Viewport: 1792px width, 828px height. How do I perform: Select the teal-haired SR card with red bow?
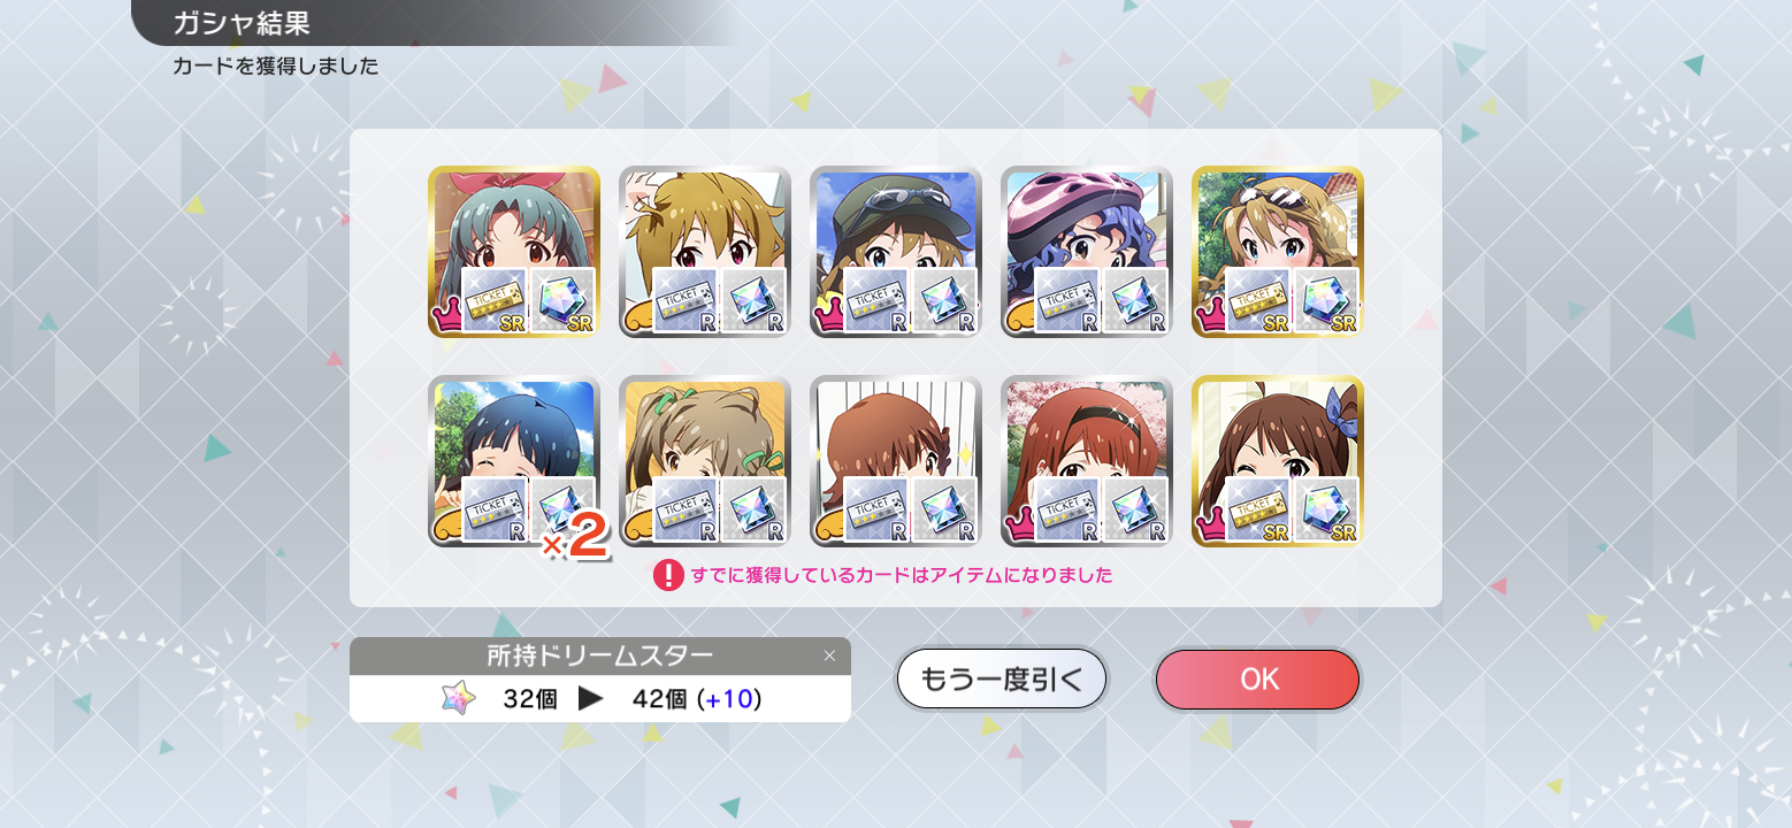[514, 252]
